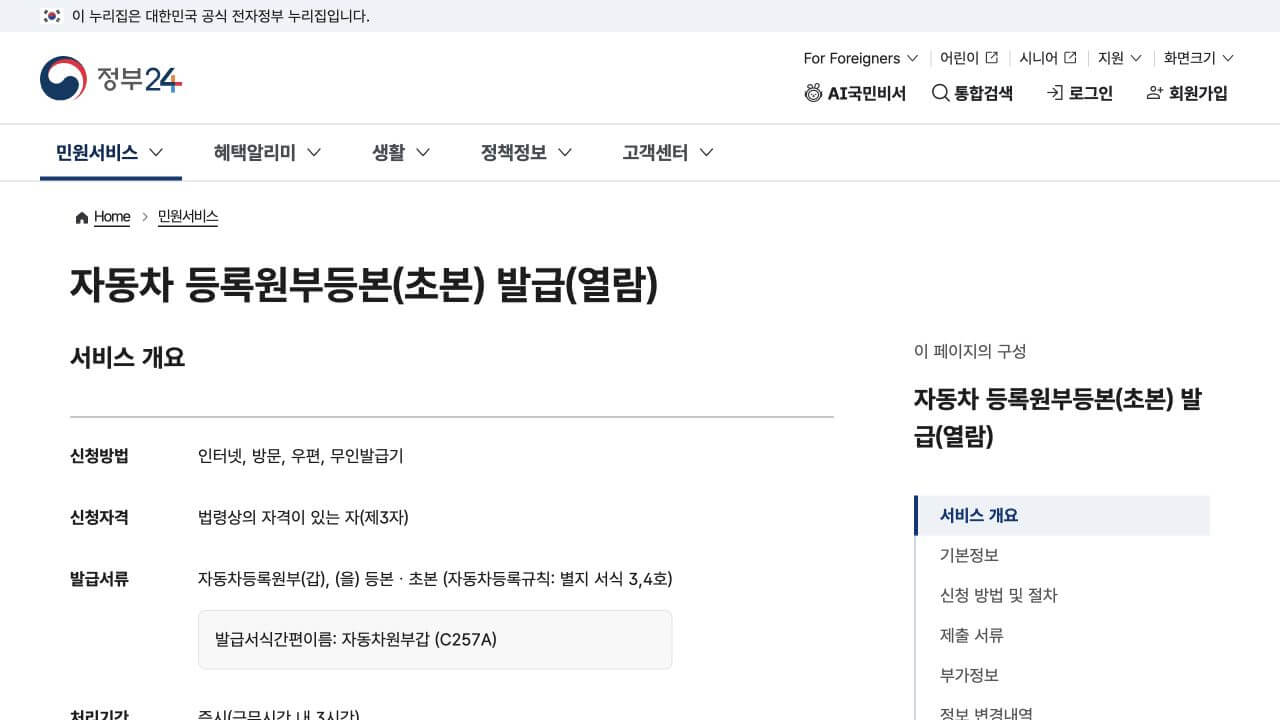1280x720 pixels.
Task: Expand the 고객센터 main menu
Action: (x=668, y=152)
